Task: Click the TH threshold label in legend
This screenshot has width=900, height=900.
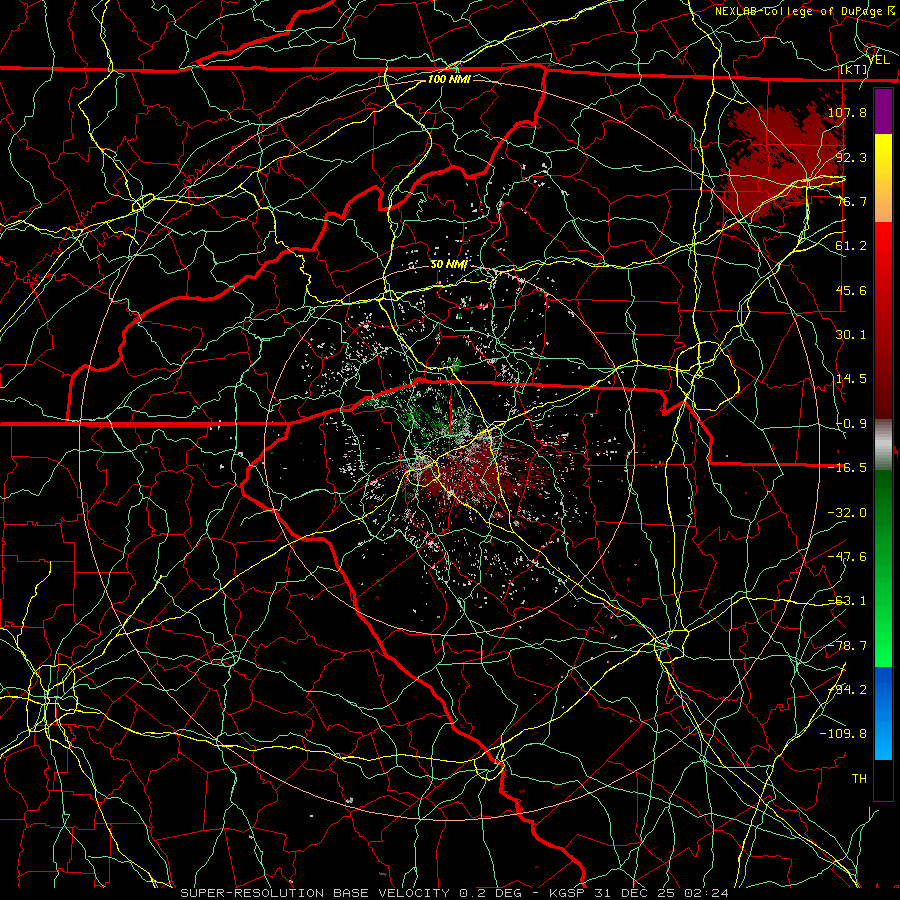Action: click(x=859, y=779)
